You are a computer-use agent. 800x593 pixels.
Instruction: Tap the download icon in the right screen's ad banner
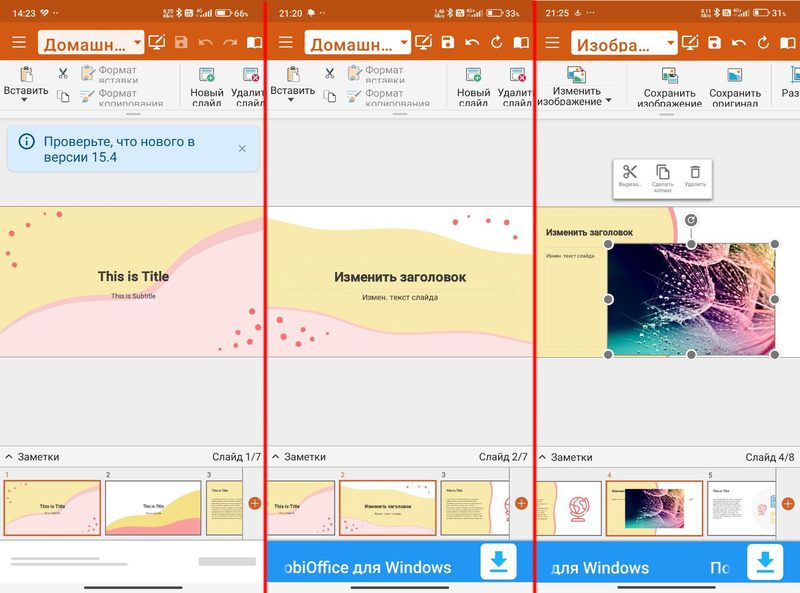click(x=765, y=562)
